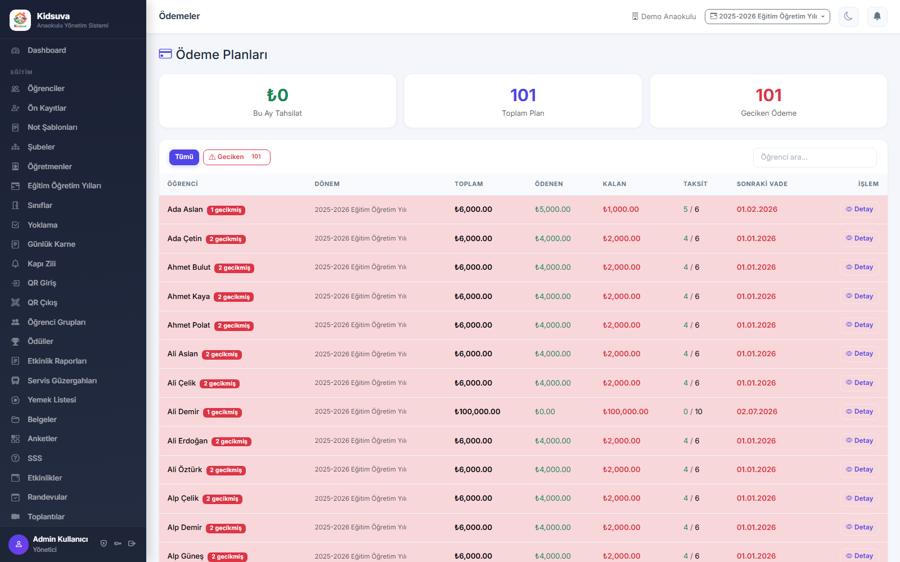Open Detay for Ali Demir
Screen dimensions: 900x562
point(859,412)
